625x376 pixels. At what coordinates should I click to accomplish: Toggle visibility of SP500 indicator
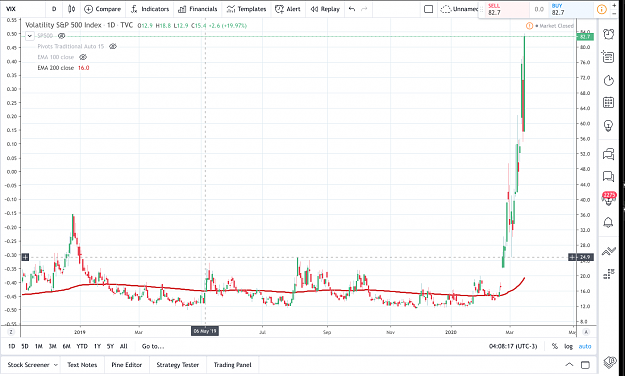pos(61,36)
